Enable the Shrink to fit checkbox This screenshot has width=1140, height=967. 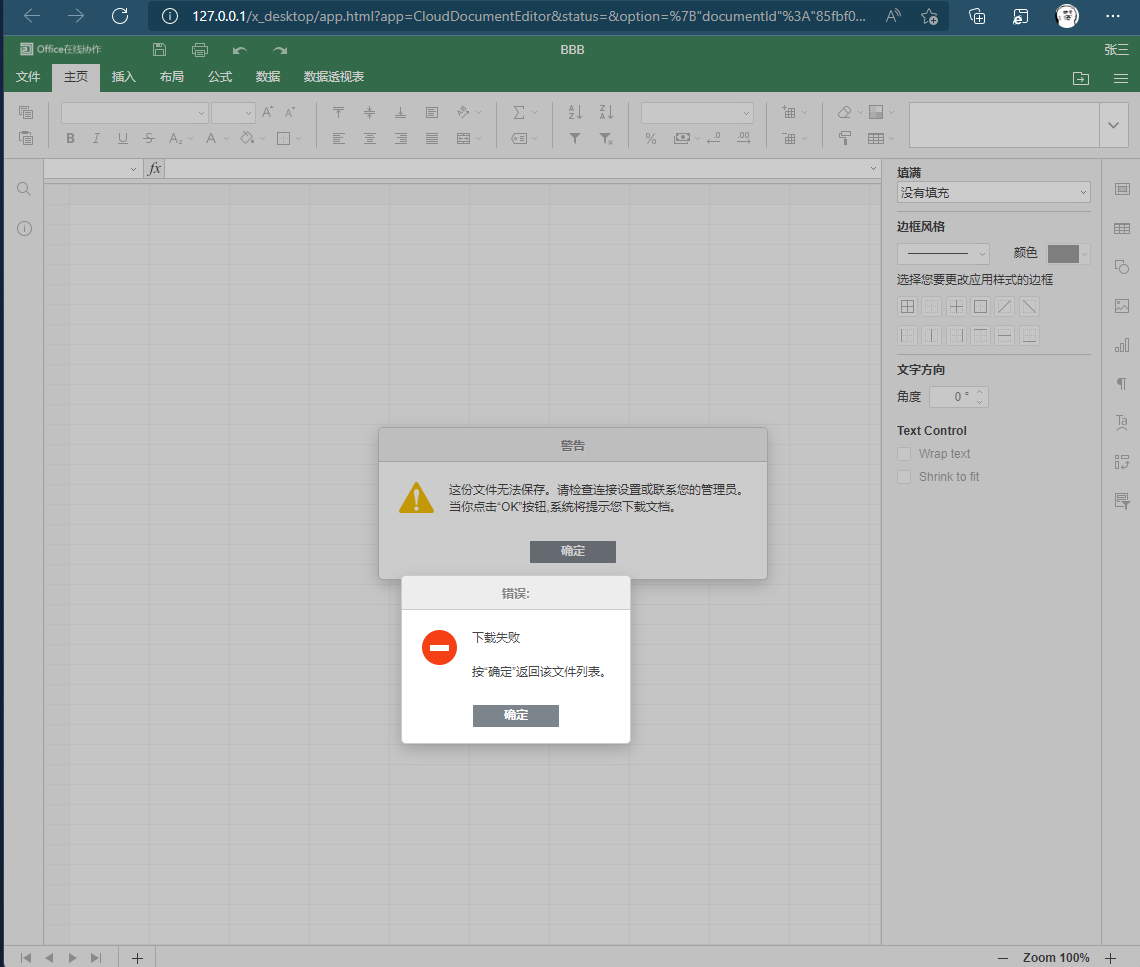tap(904, 477)
